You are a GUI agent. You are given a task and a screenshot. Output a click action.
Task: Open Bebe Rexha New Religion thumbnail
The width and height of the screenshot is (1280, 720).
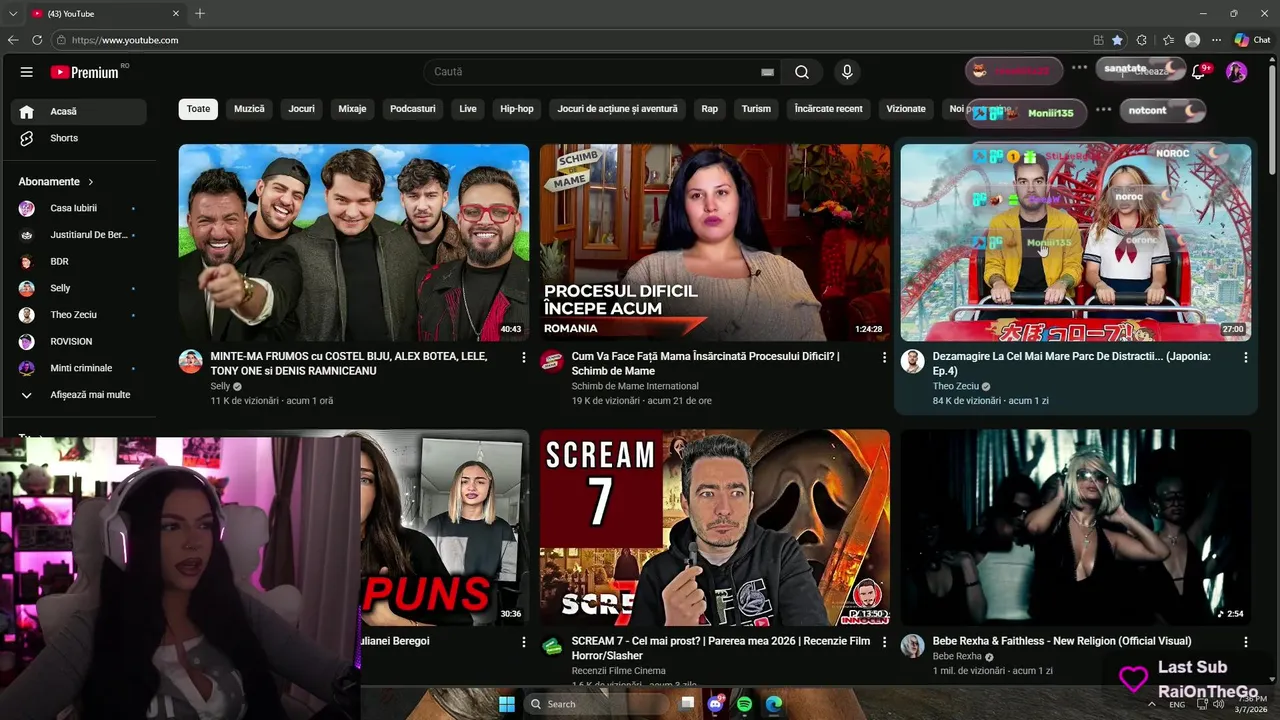[1076, 528]
